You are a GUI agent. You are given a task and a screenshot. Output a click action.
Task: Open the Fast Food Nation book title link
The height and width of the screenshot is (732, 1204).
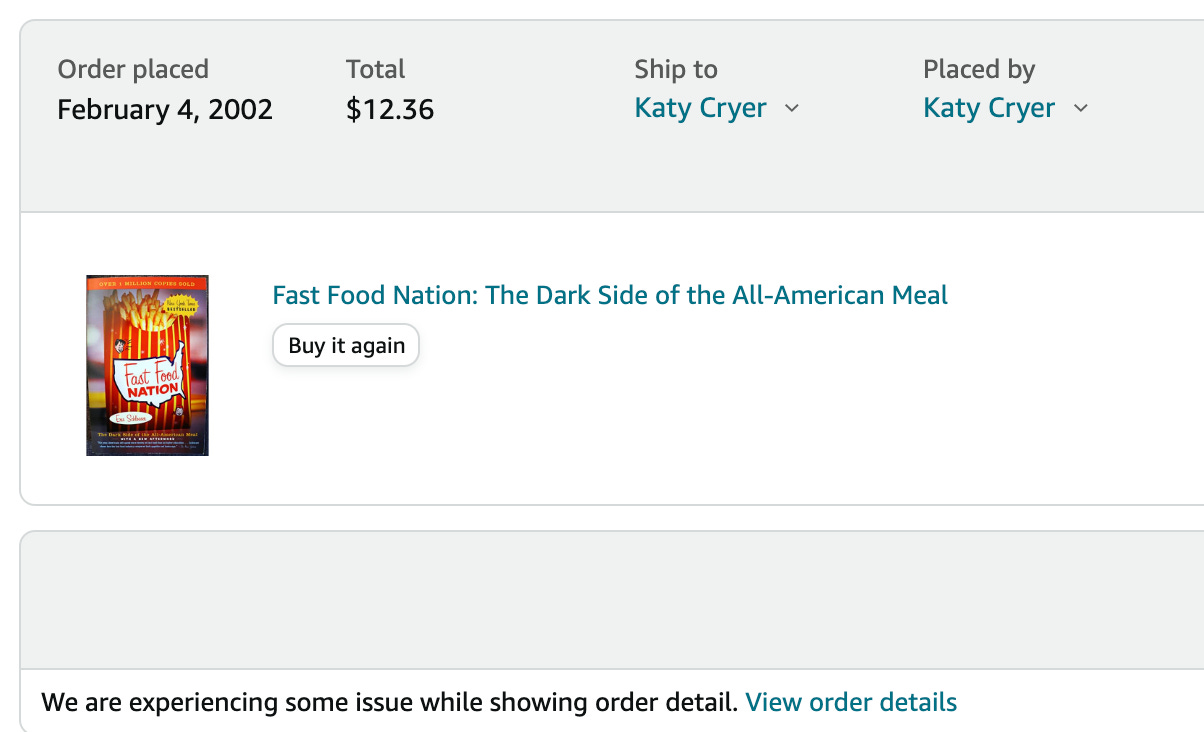tap(610, 296)
